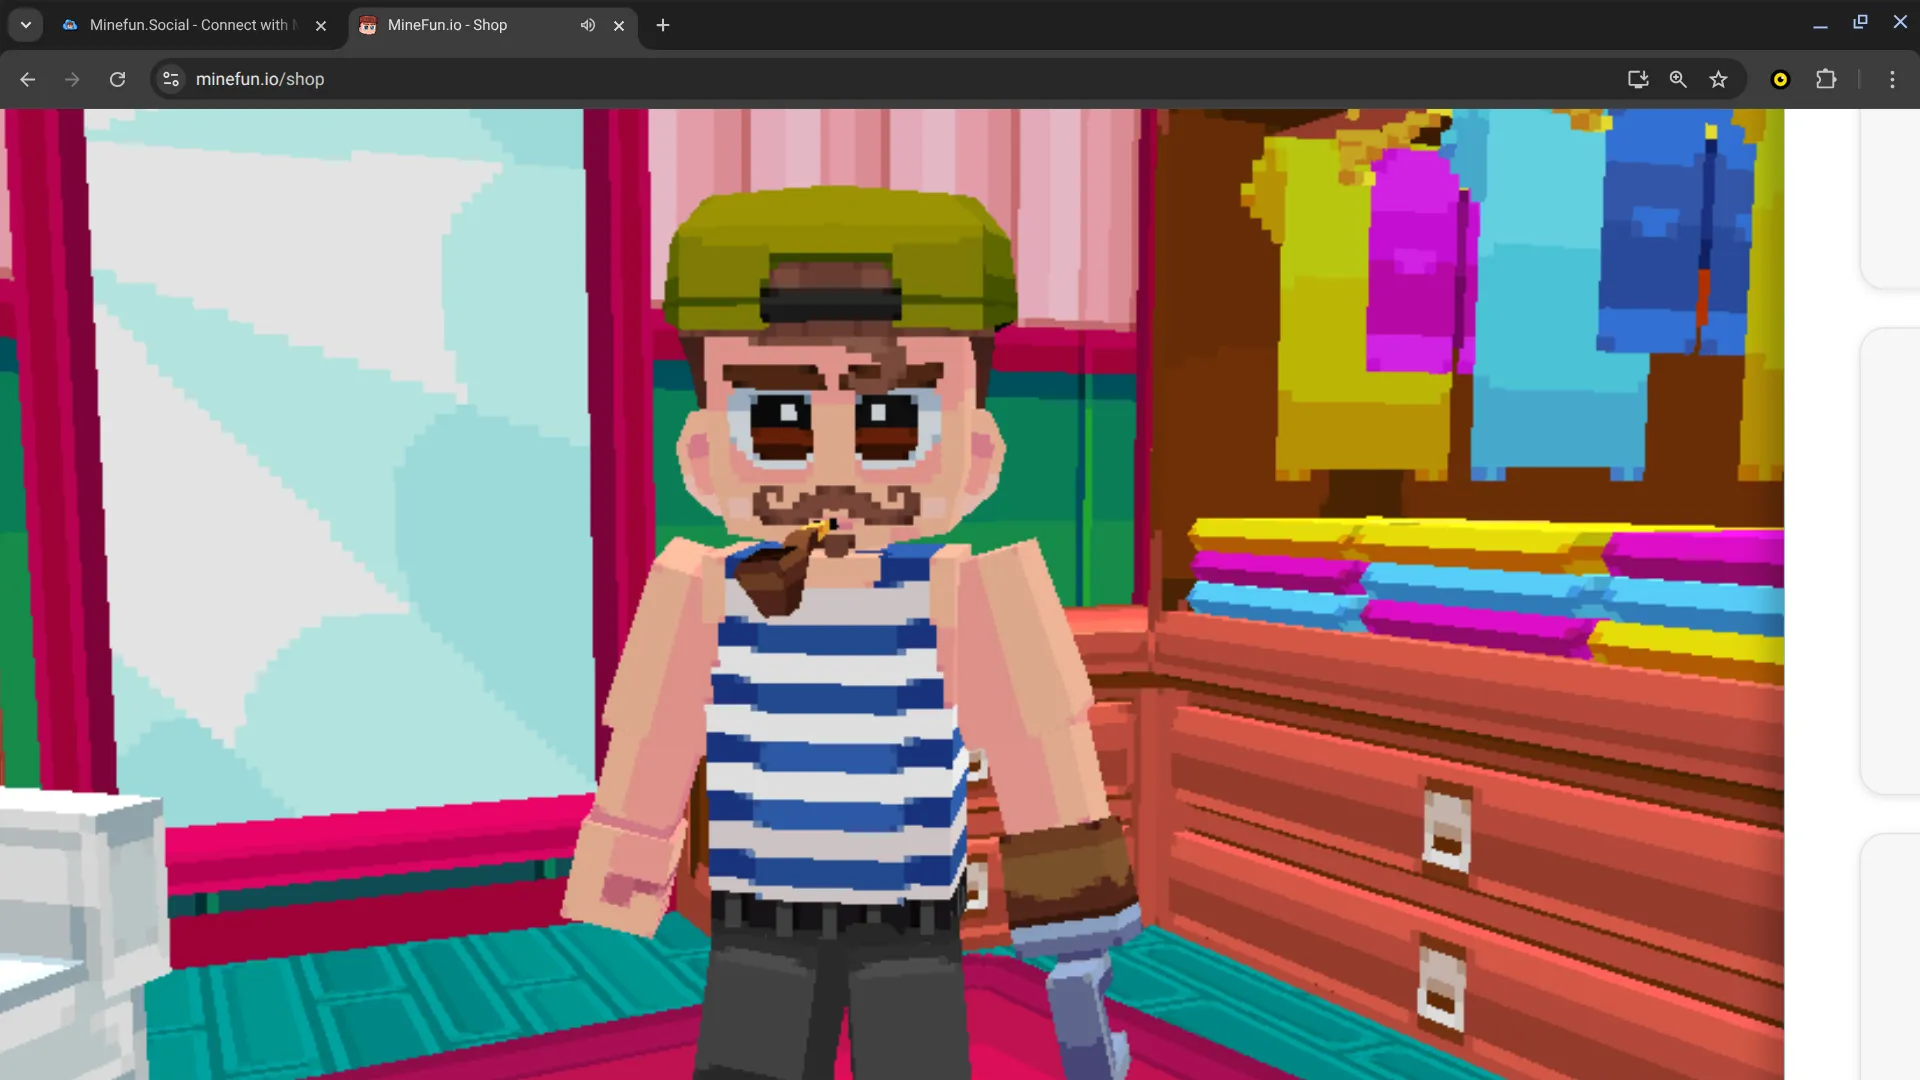Go back to the previous page
The height and width of the screenshot is (1080, 1920).
pyautogui.click(x=28, y=79)
